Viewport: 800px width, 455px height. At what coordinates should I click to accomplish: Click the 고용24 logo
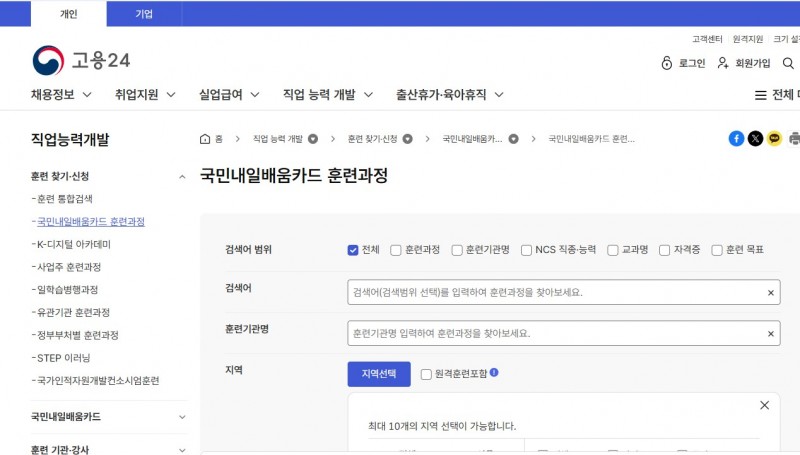click(80, 61)
